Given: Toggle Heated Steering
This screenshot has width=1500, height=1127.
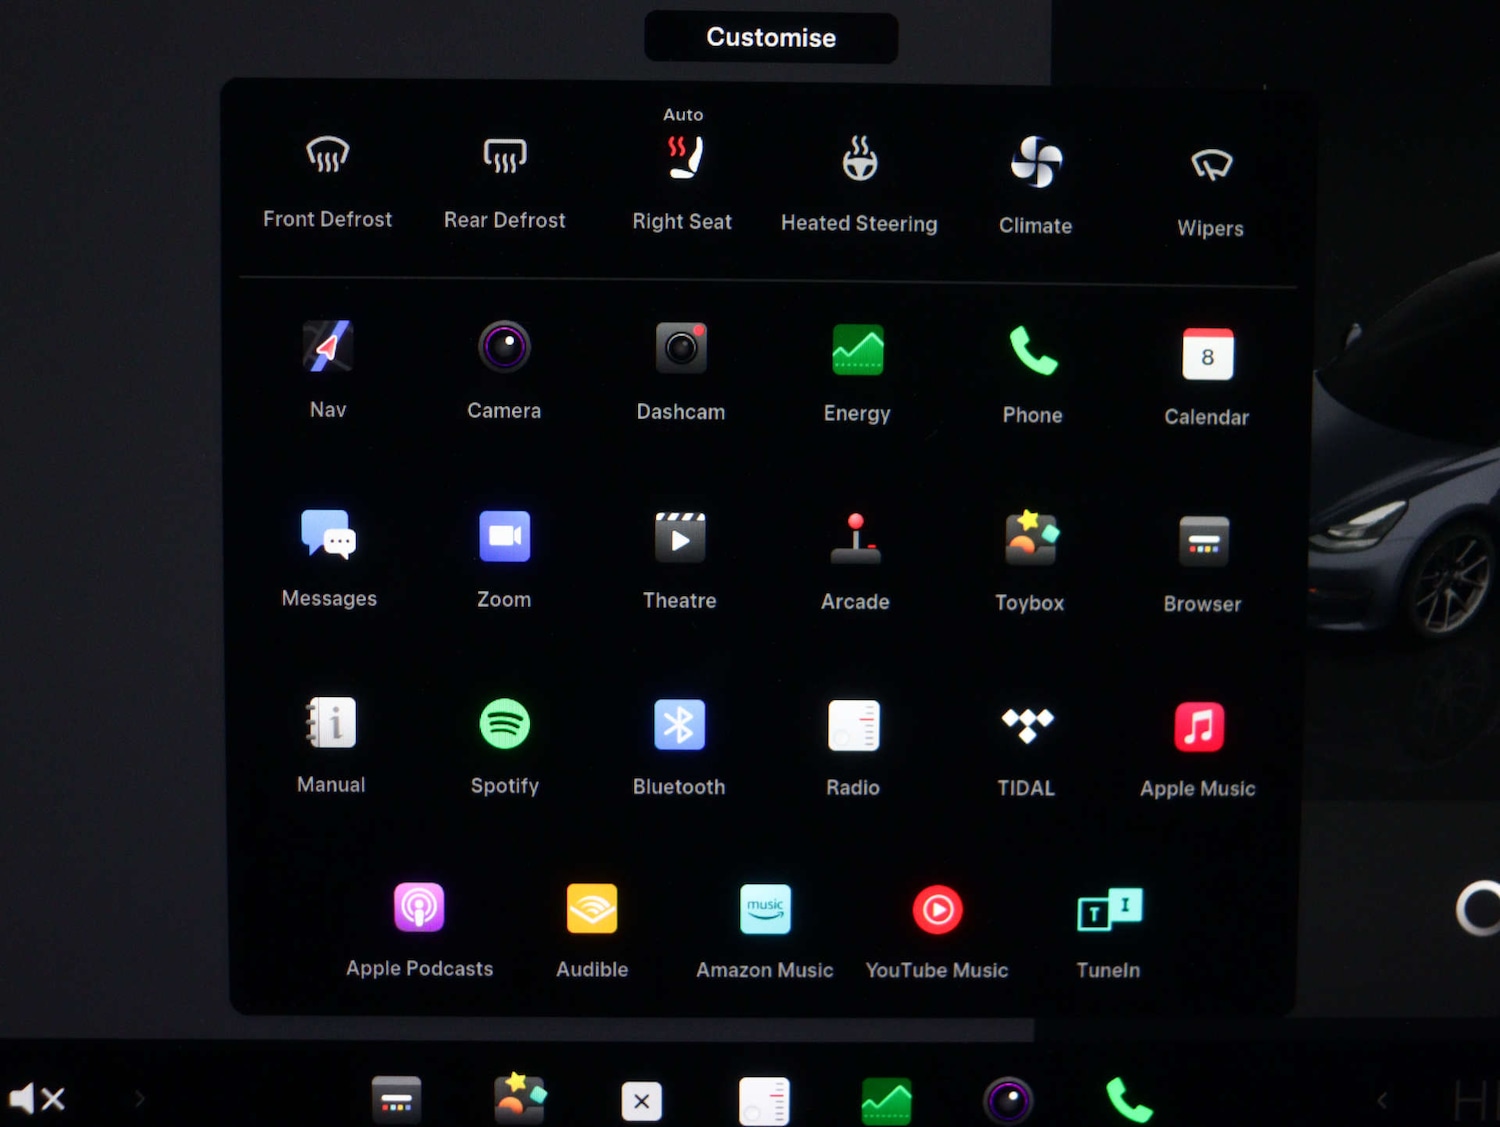Looking at the screenshot, I should click(859, 160).
